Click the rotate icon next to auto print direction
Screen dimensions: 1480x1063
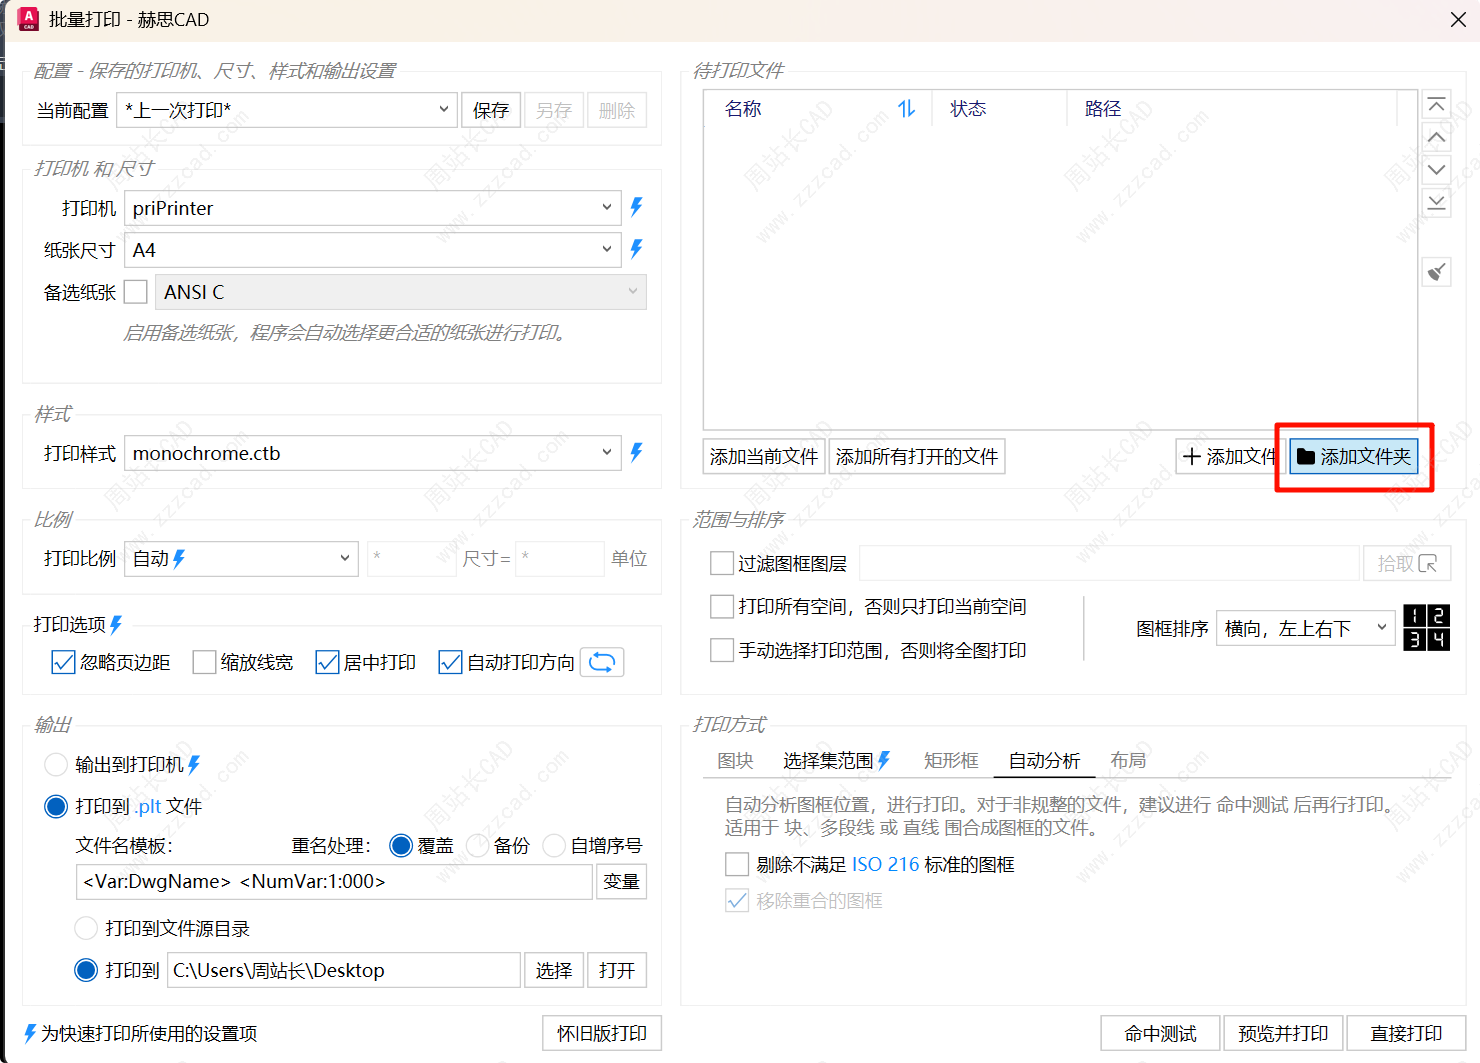tap(602, 662)
